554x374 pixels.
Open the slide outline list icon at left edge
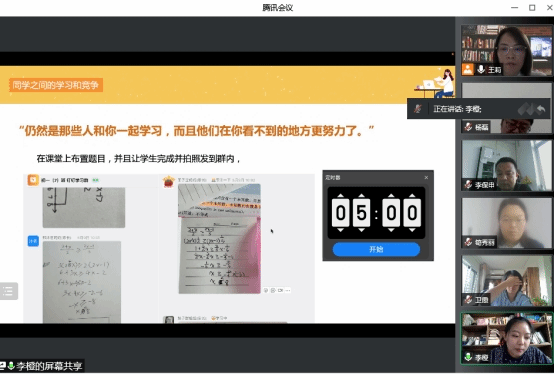tap(8, 291)
